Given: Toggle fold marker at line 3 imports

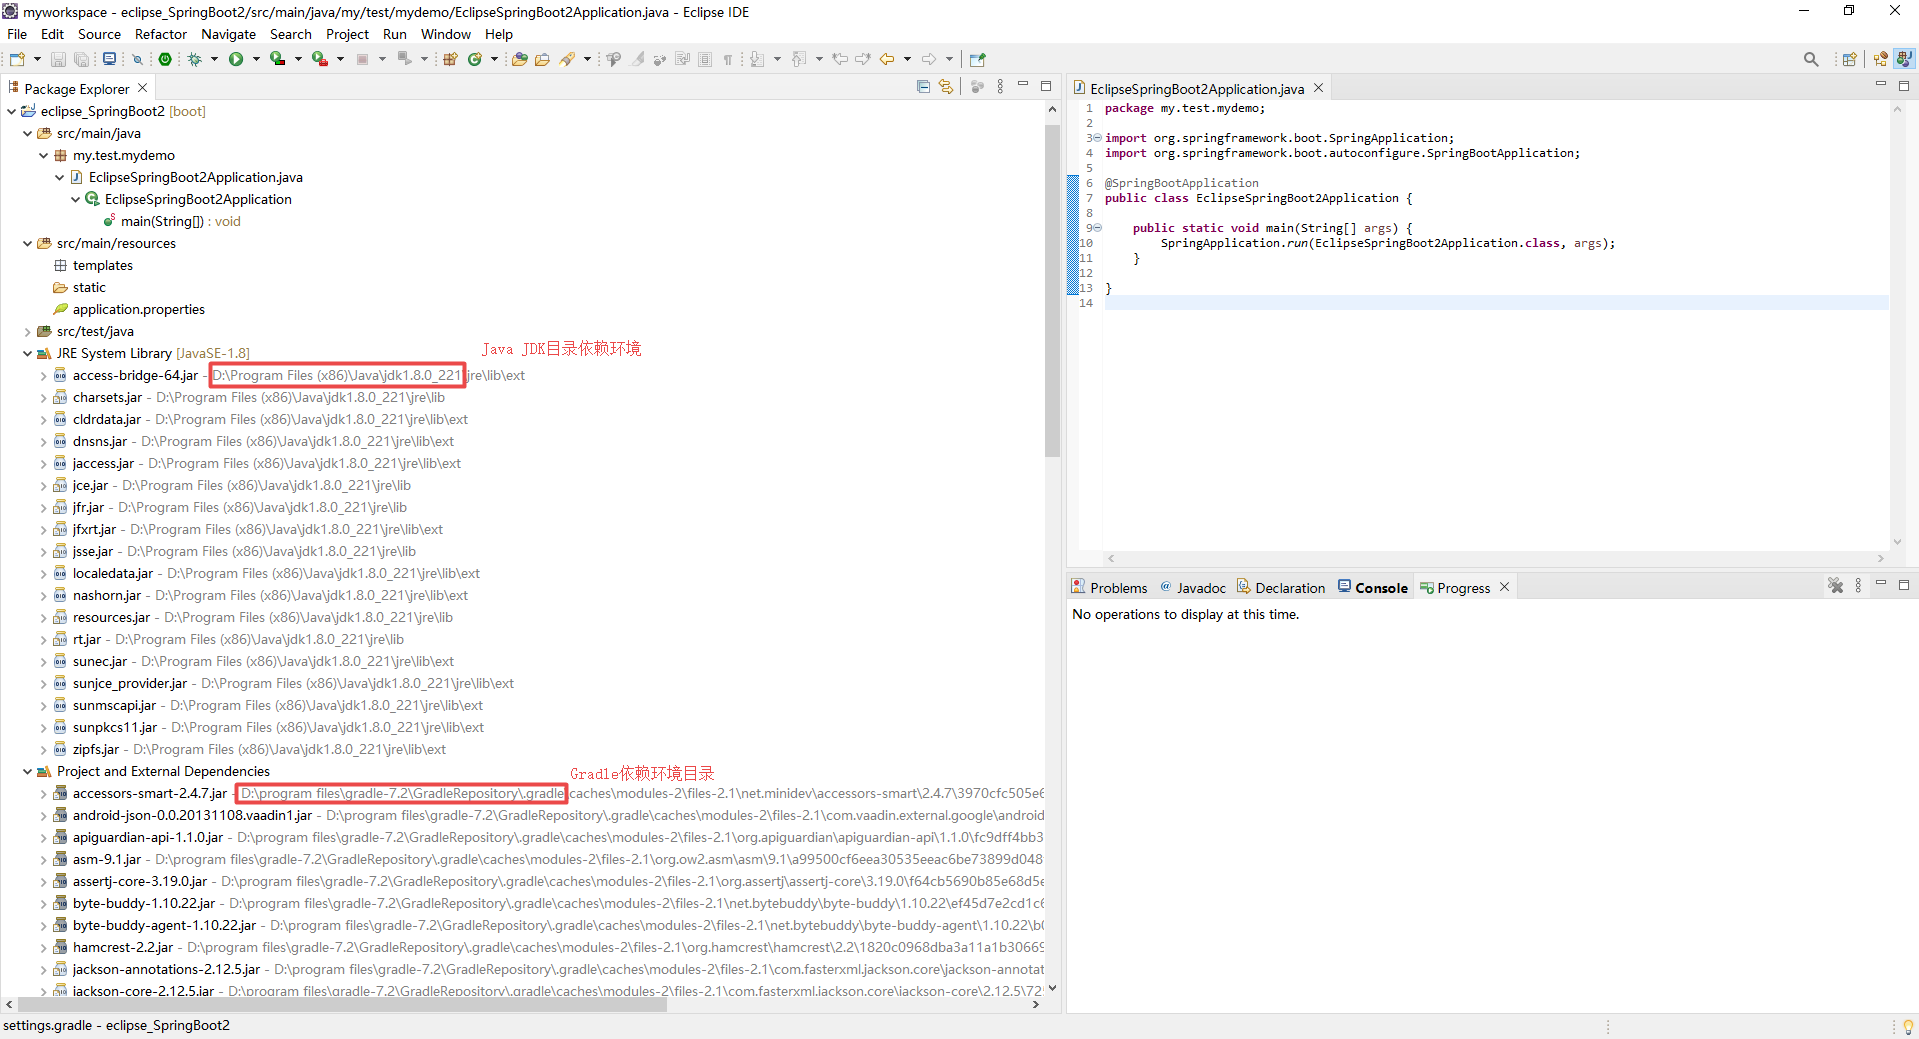Looking at the screenshot, I should coord(1097,138).
